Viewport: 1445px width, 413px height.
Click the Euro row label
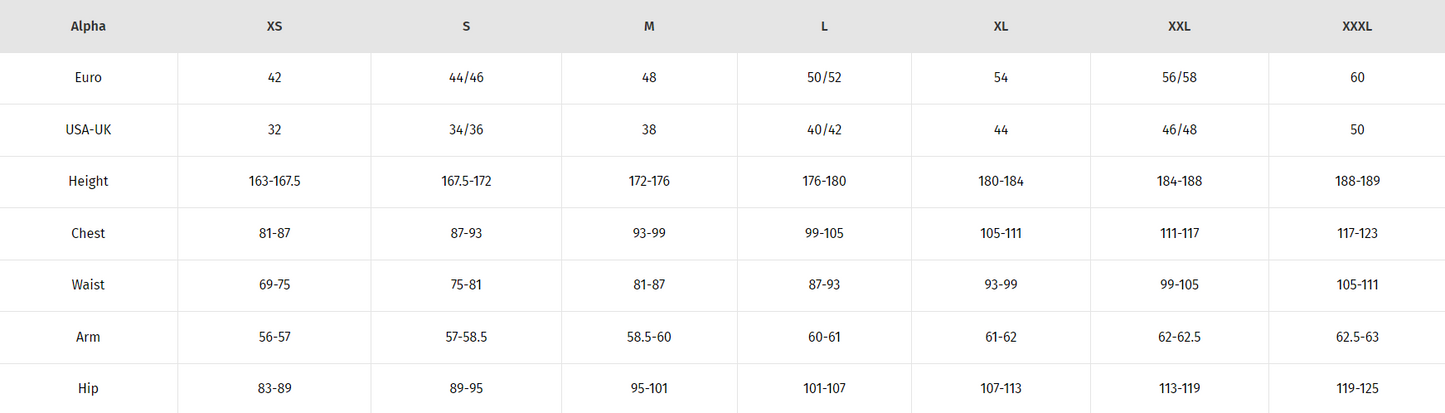tap(88, 78)
